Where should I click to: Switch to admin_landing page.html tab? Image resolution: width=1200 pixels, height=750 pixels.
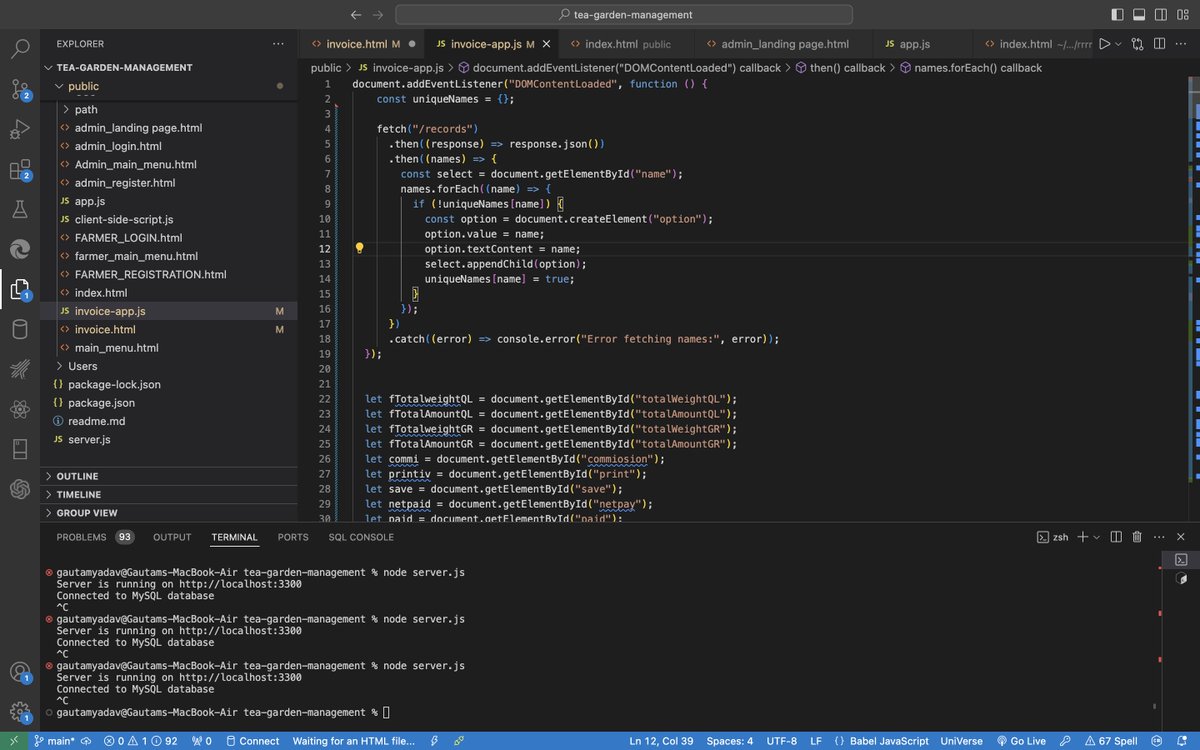tap(784, 44)
